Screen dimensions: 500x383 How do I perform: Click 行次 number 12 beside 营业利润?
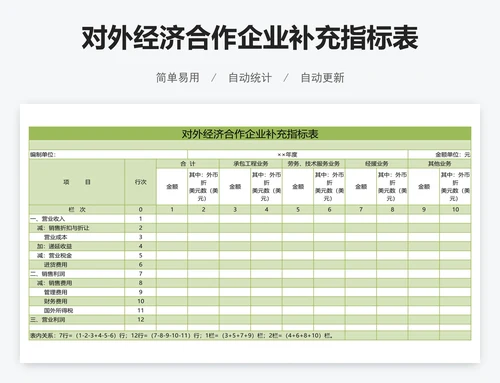point(140,319)
